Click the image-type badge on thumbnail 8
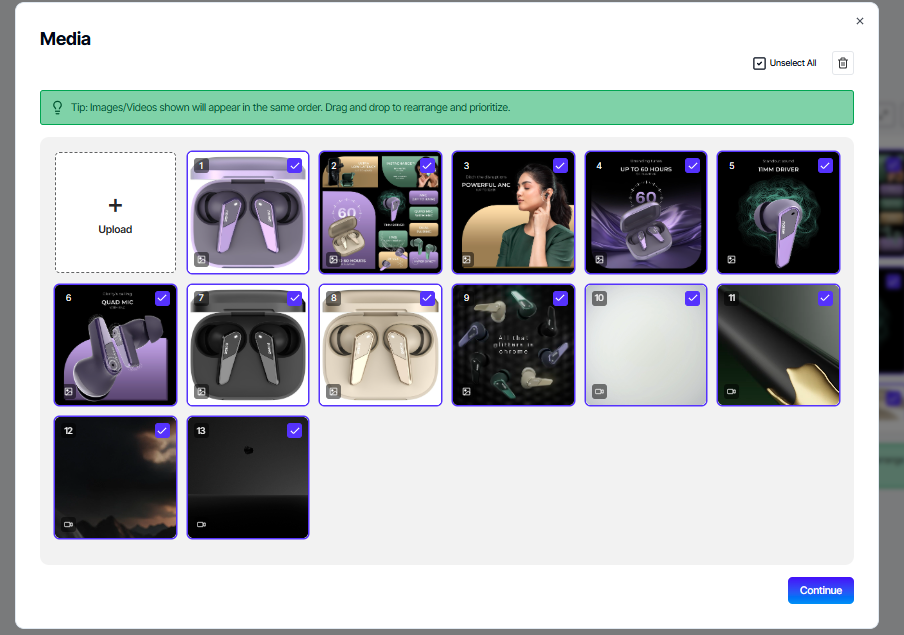 click(x=333, y=392)
